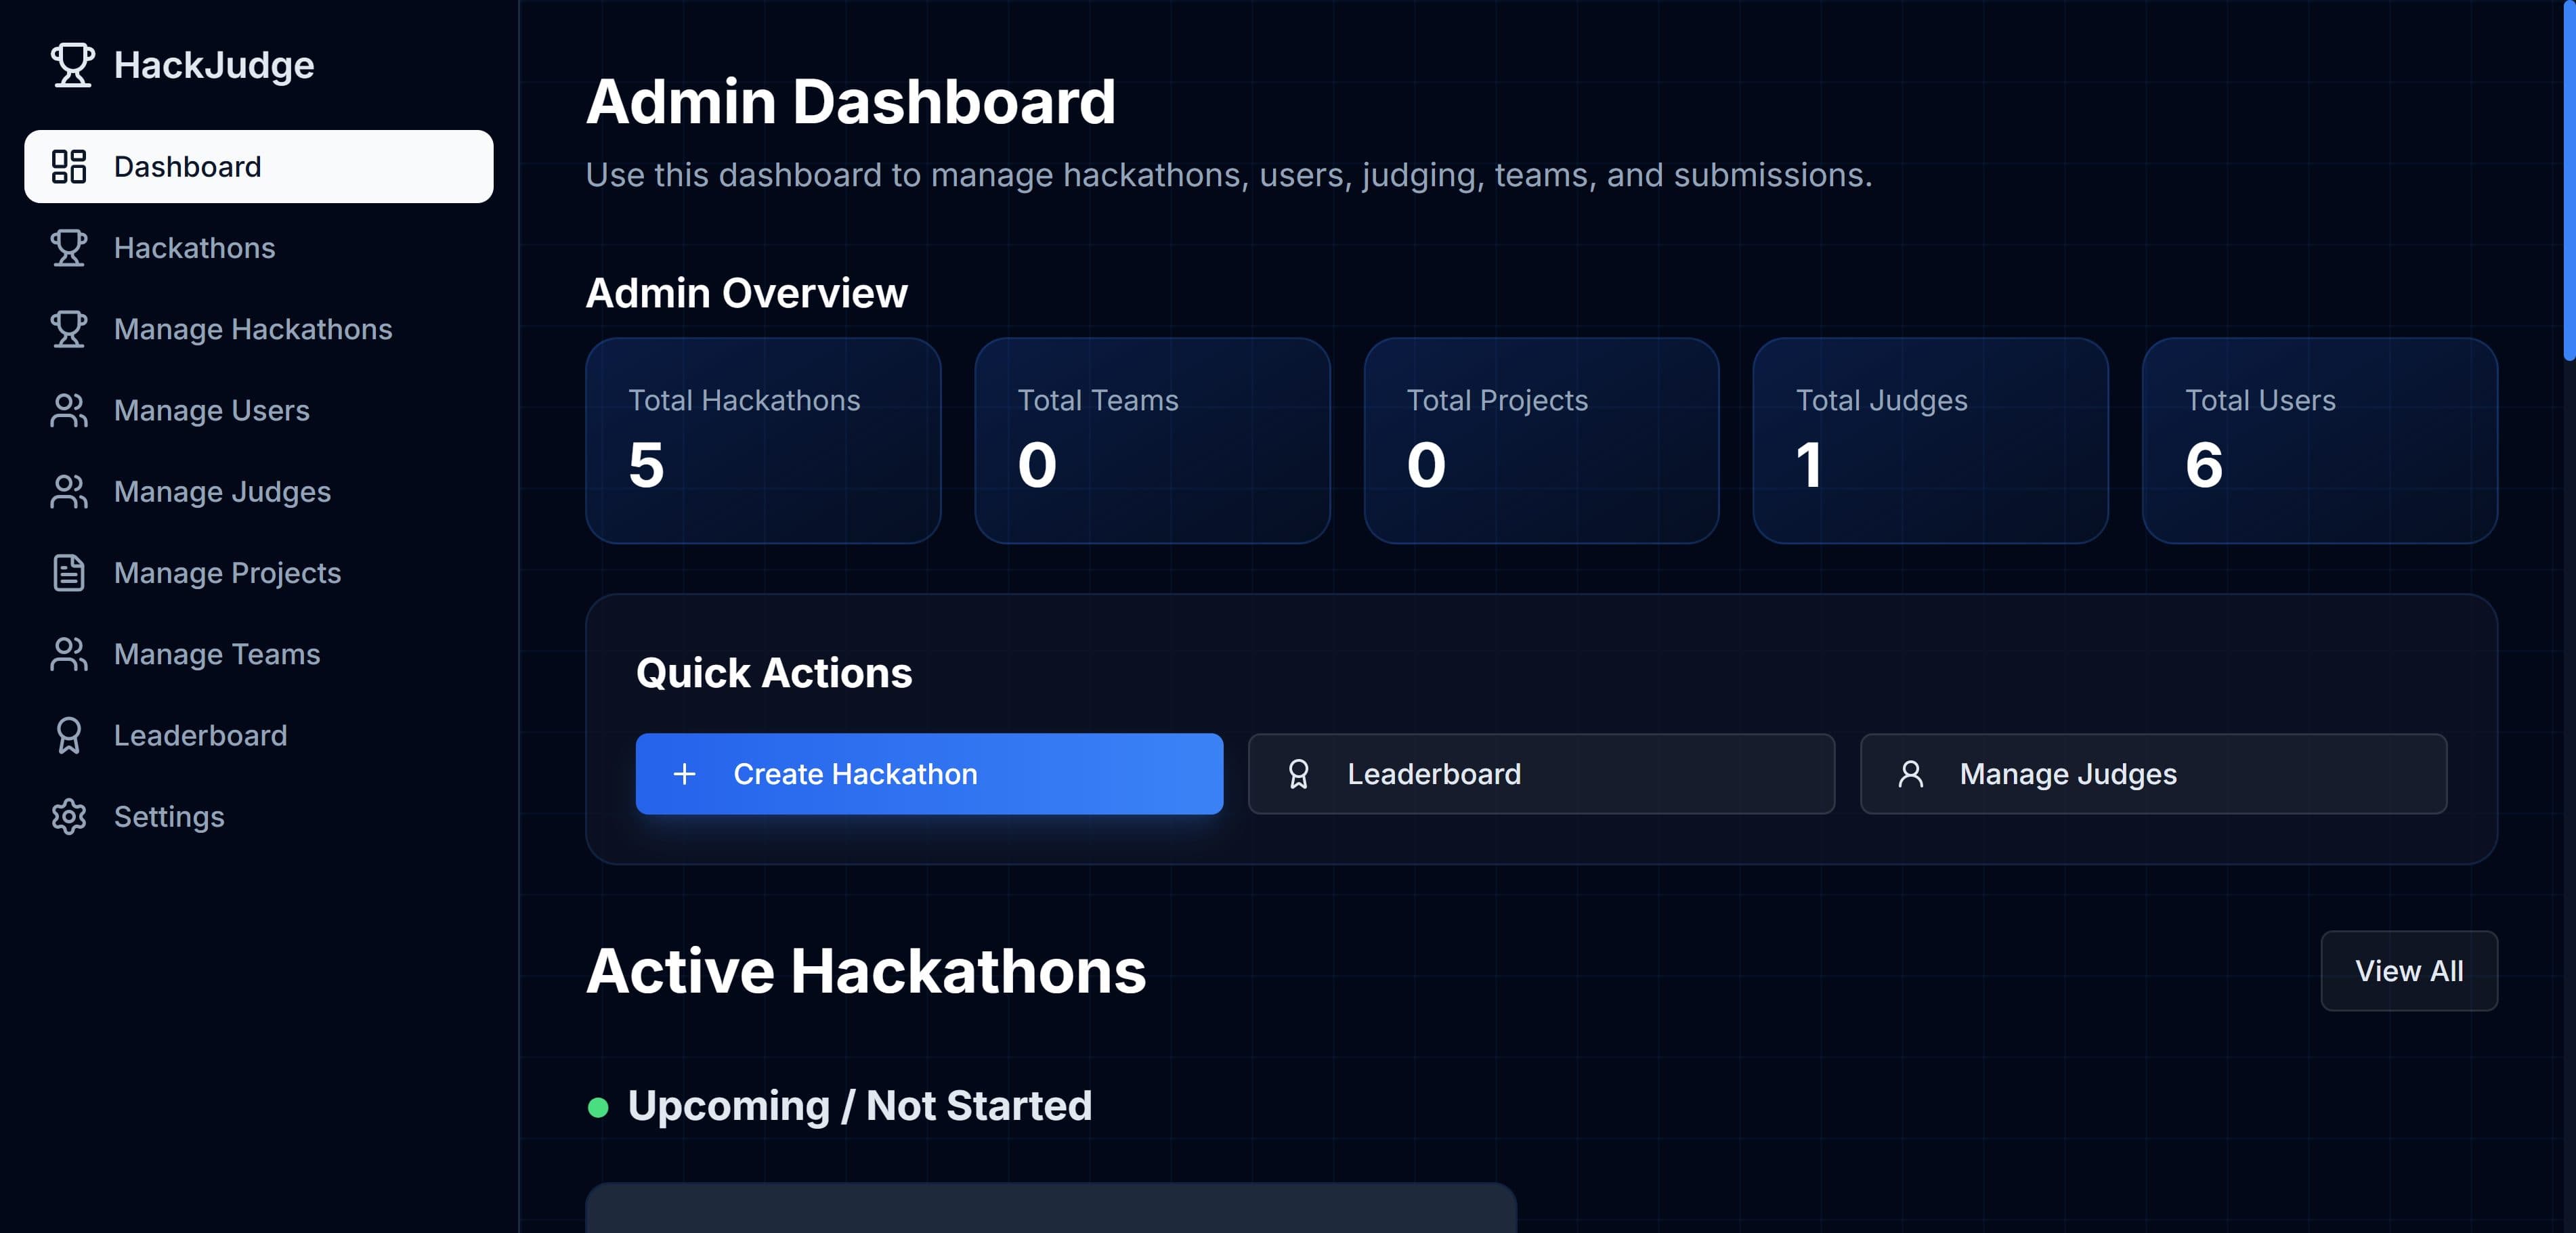Click the page vertical scrollbar thumb
The width and height of the screenshot is (2576, 1233).
(x=2569, y=180)
